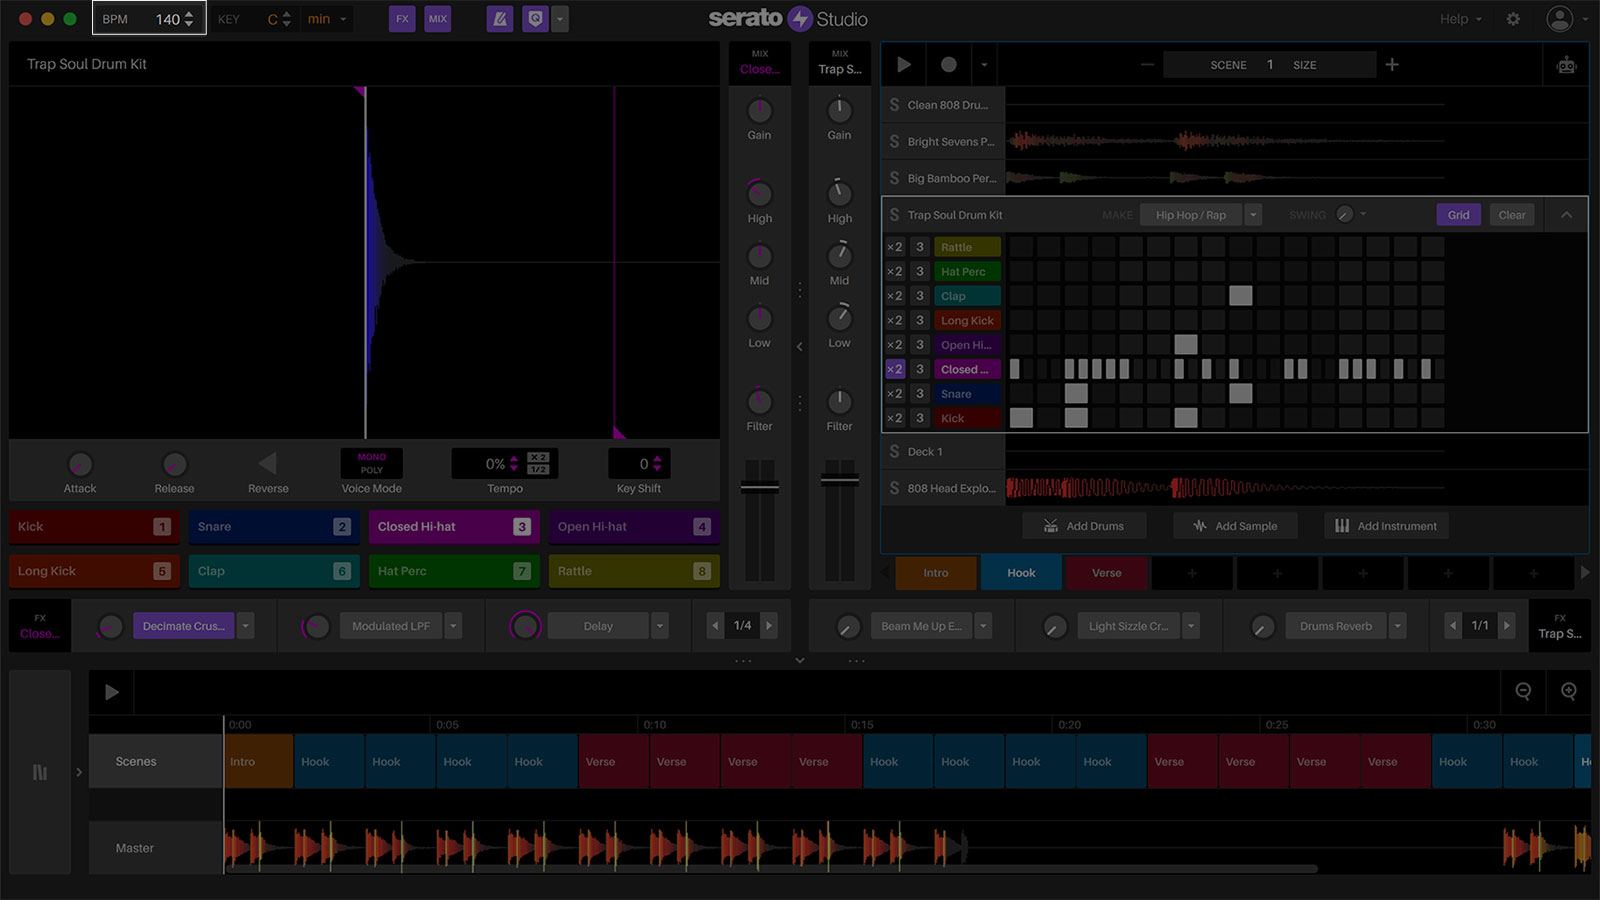Click Serato S icon on Clean 808 deck
Viewport: 1600px width, 900px height.
[894, 105]
